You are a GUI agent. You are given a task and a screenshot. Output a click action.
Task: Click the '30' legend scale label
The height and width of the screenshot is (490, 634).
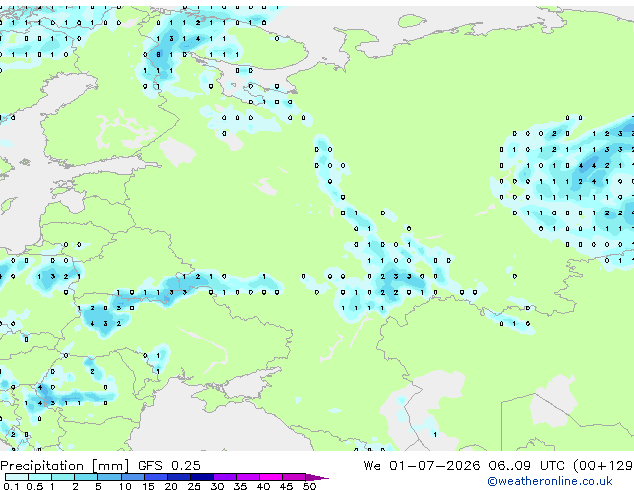tap(217, 486)
